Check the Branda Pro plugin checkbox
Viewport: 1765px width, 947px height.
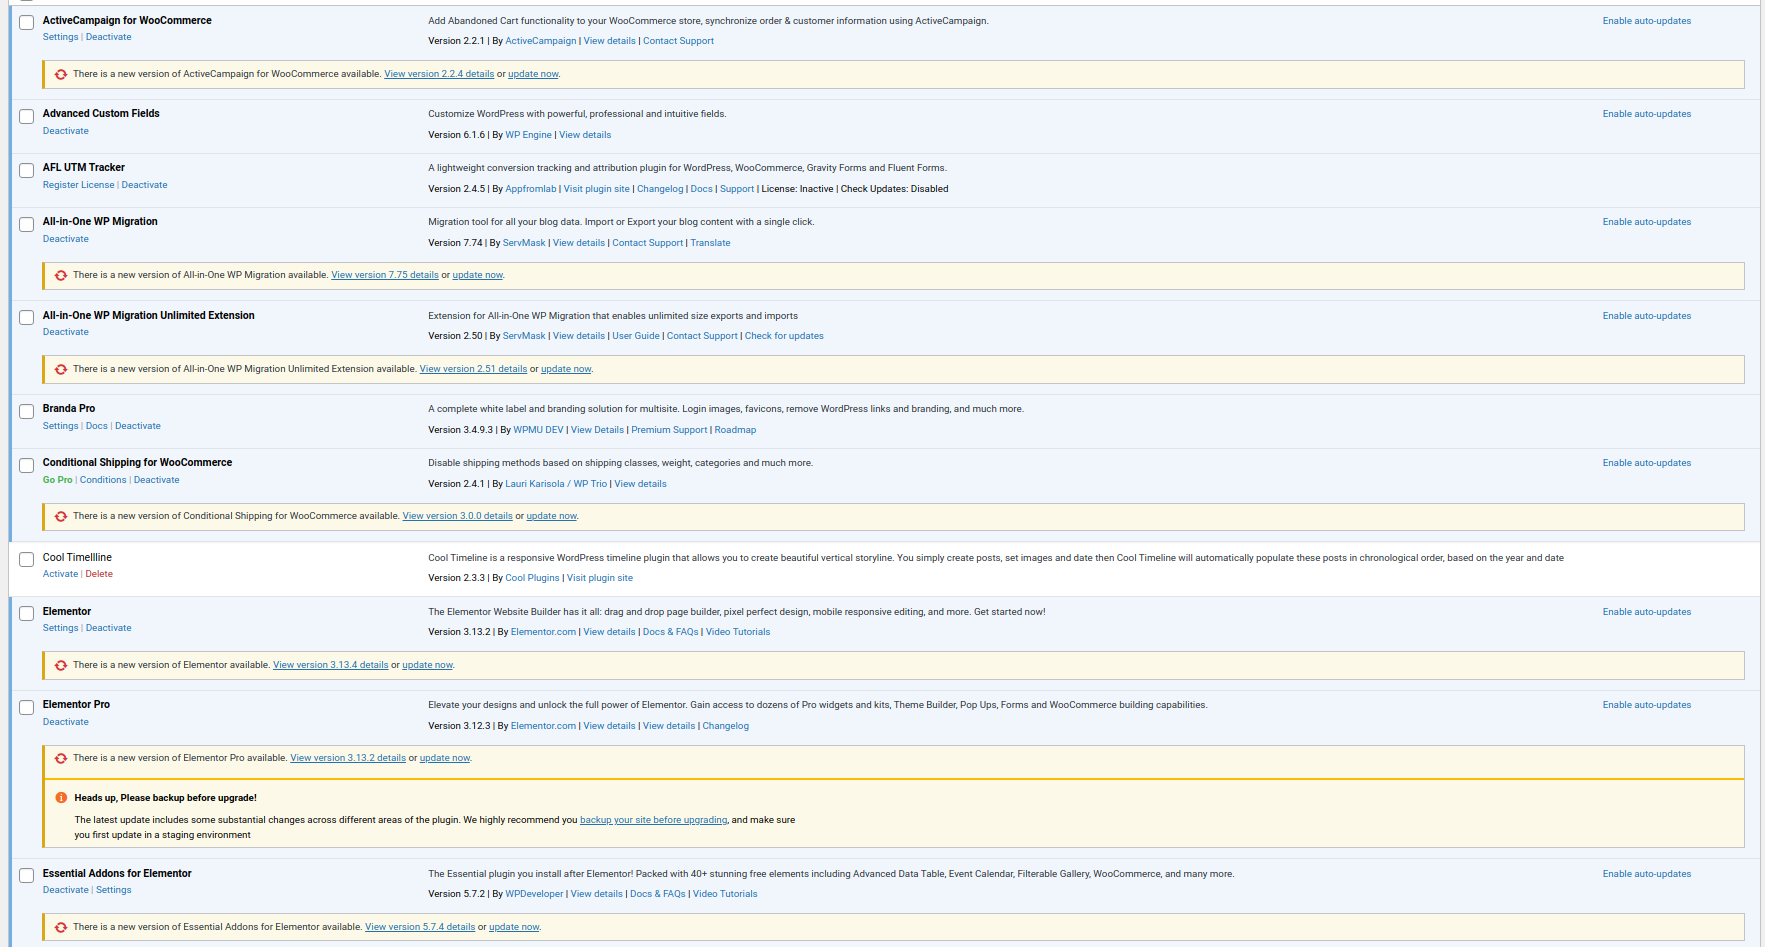pos(27,412)
